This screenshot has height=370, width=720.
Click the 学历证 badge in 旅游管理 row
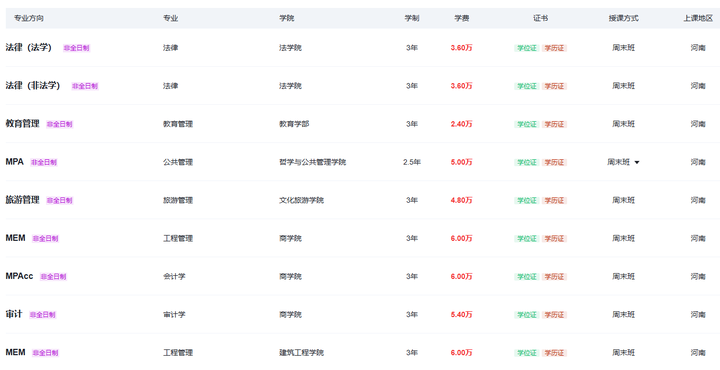tap(554, 200)
